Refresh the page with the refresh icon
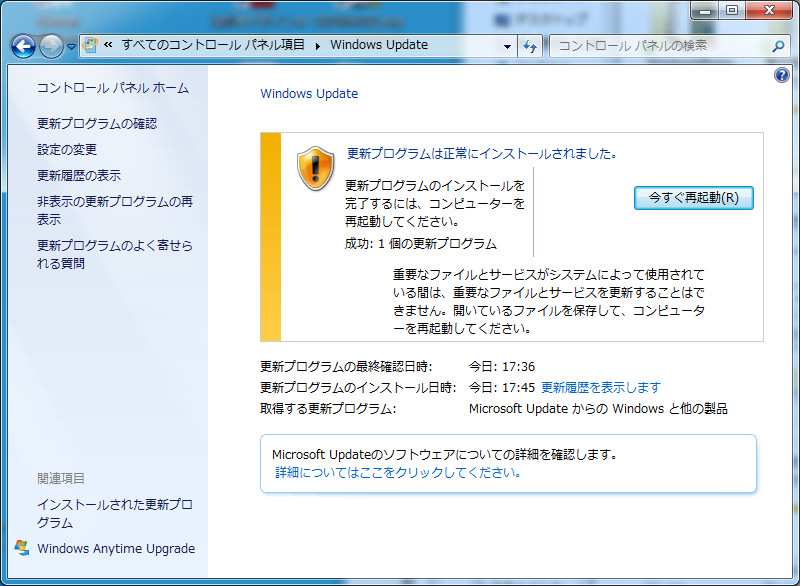 (530, 46)
